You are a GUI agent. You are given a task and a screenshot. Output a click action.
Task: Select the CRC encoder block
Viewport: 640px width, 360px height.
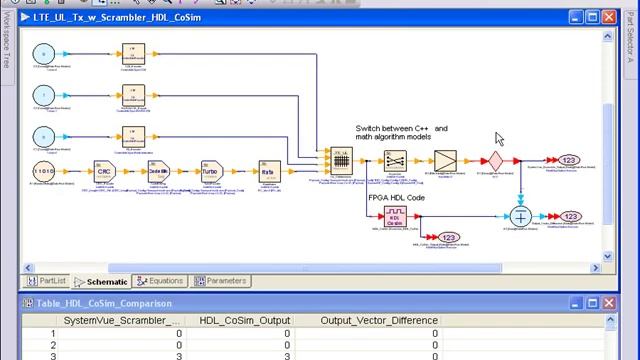pyautogui.click(x=104, y=171)
